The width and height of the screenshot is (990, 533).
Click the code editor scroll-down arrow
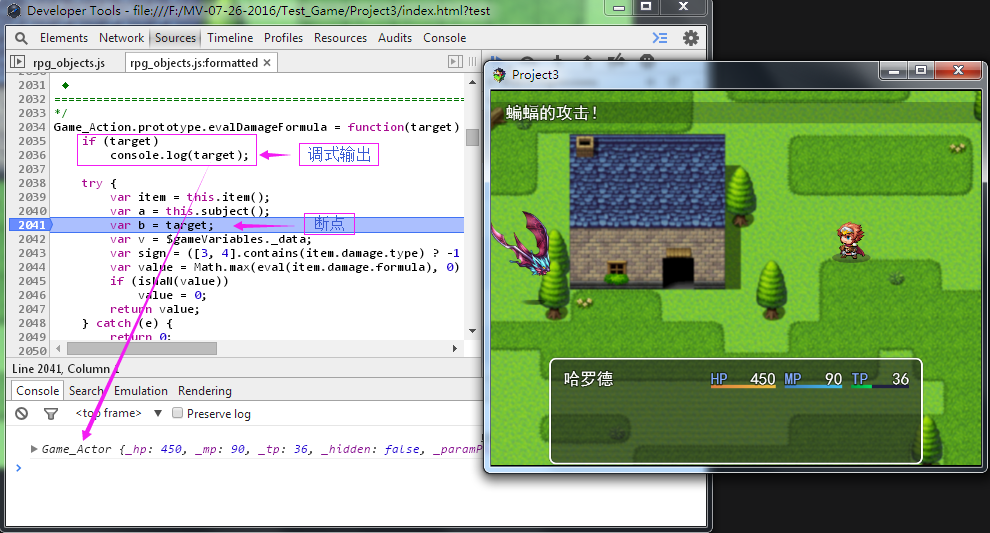472,331
